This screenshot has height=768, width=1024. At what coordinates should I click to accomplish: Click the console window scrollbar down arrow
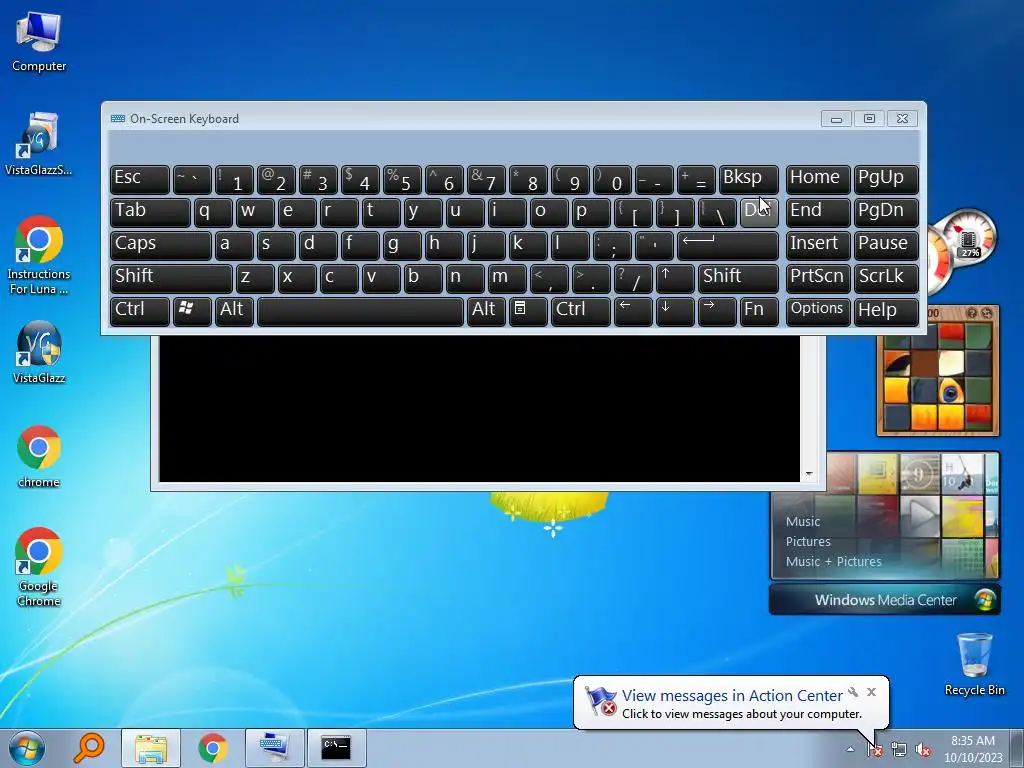point(809,474)
